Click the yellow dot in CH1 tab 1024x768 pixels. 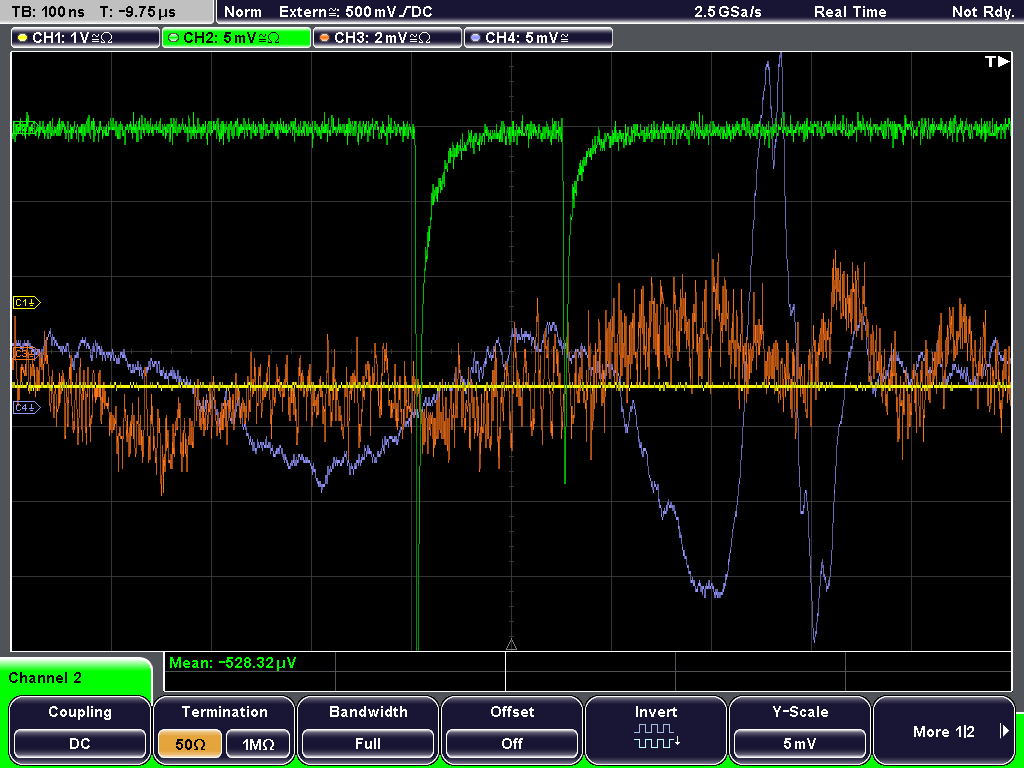pyautogui.click(x=23, y=38)
